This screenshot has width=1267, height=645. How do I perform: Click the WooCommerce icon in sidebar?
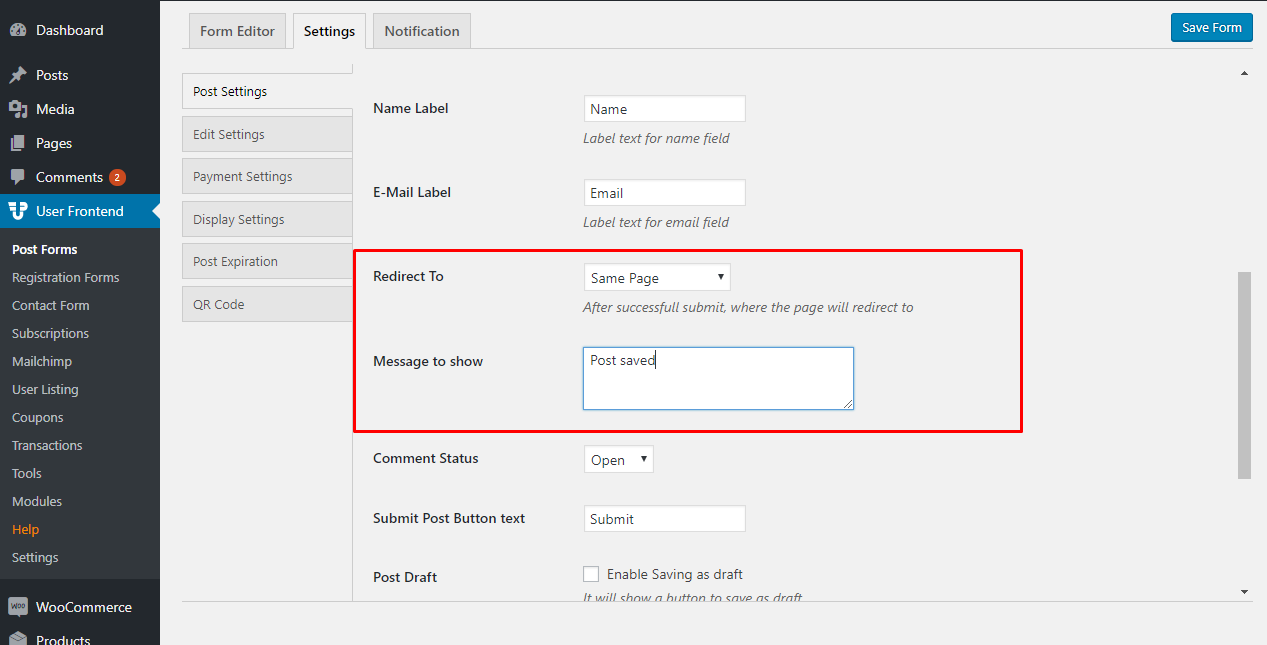pos(18,607)
